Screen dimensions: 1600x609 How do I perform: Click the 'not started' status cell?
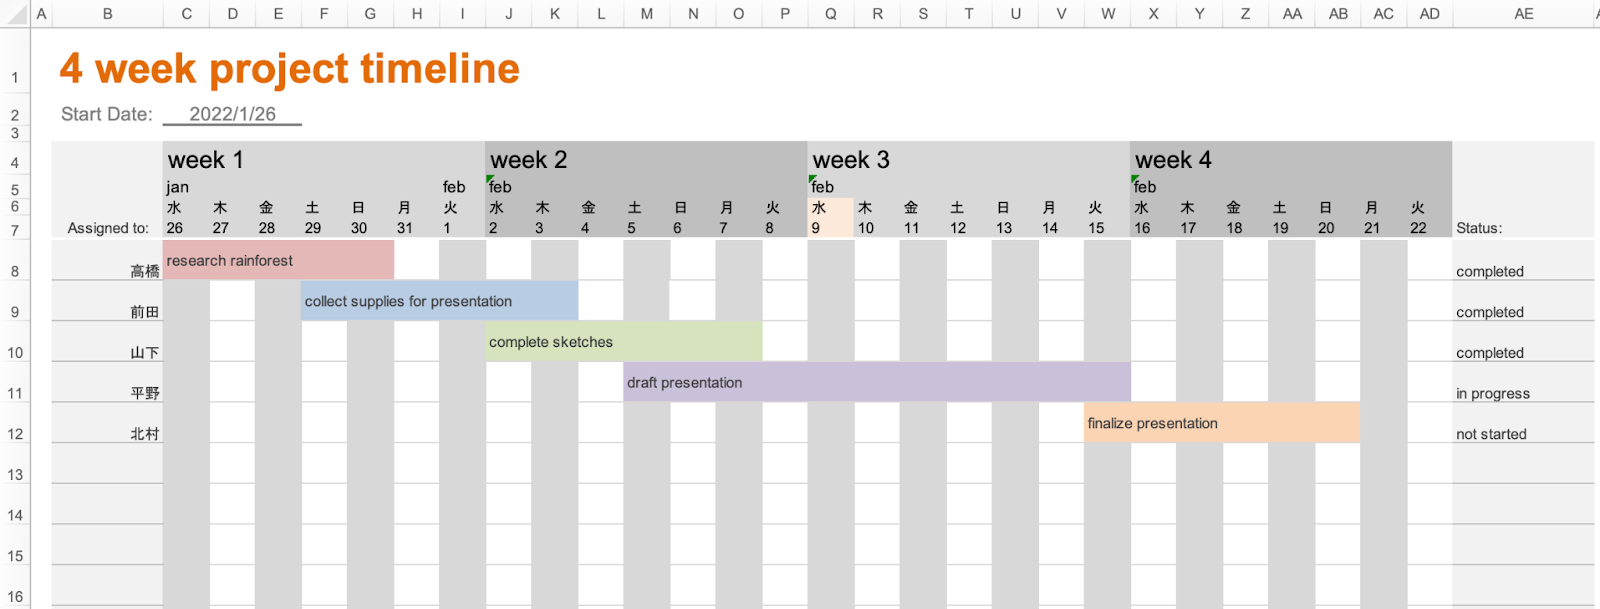[1523, 434]
